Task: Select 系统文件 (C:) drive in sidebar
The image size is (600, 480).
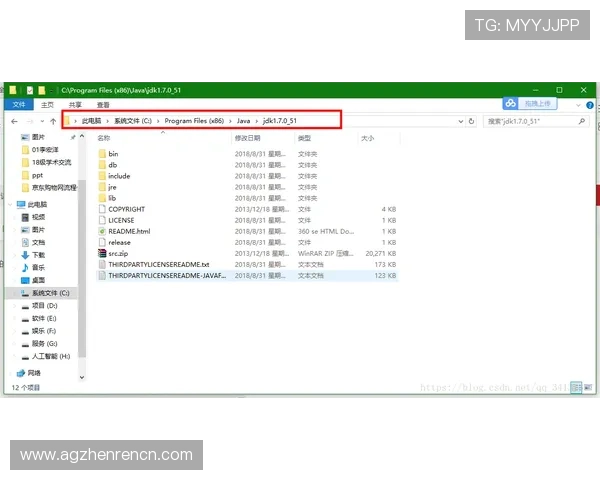Action: pyautogui.click(x=50, y=293)
